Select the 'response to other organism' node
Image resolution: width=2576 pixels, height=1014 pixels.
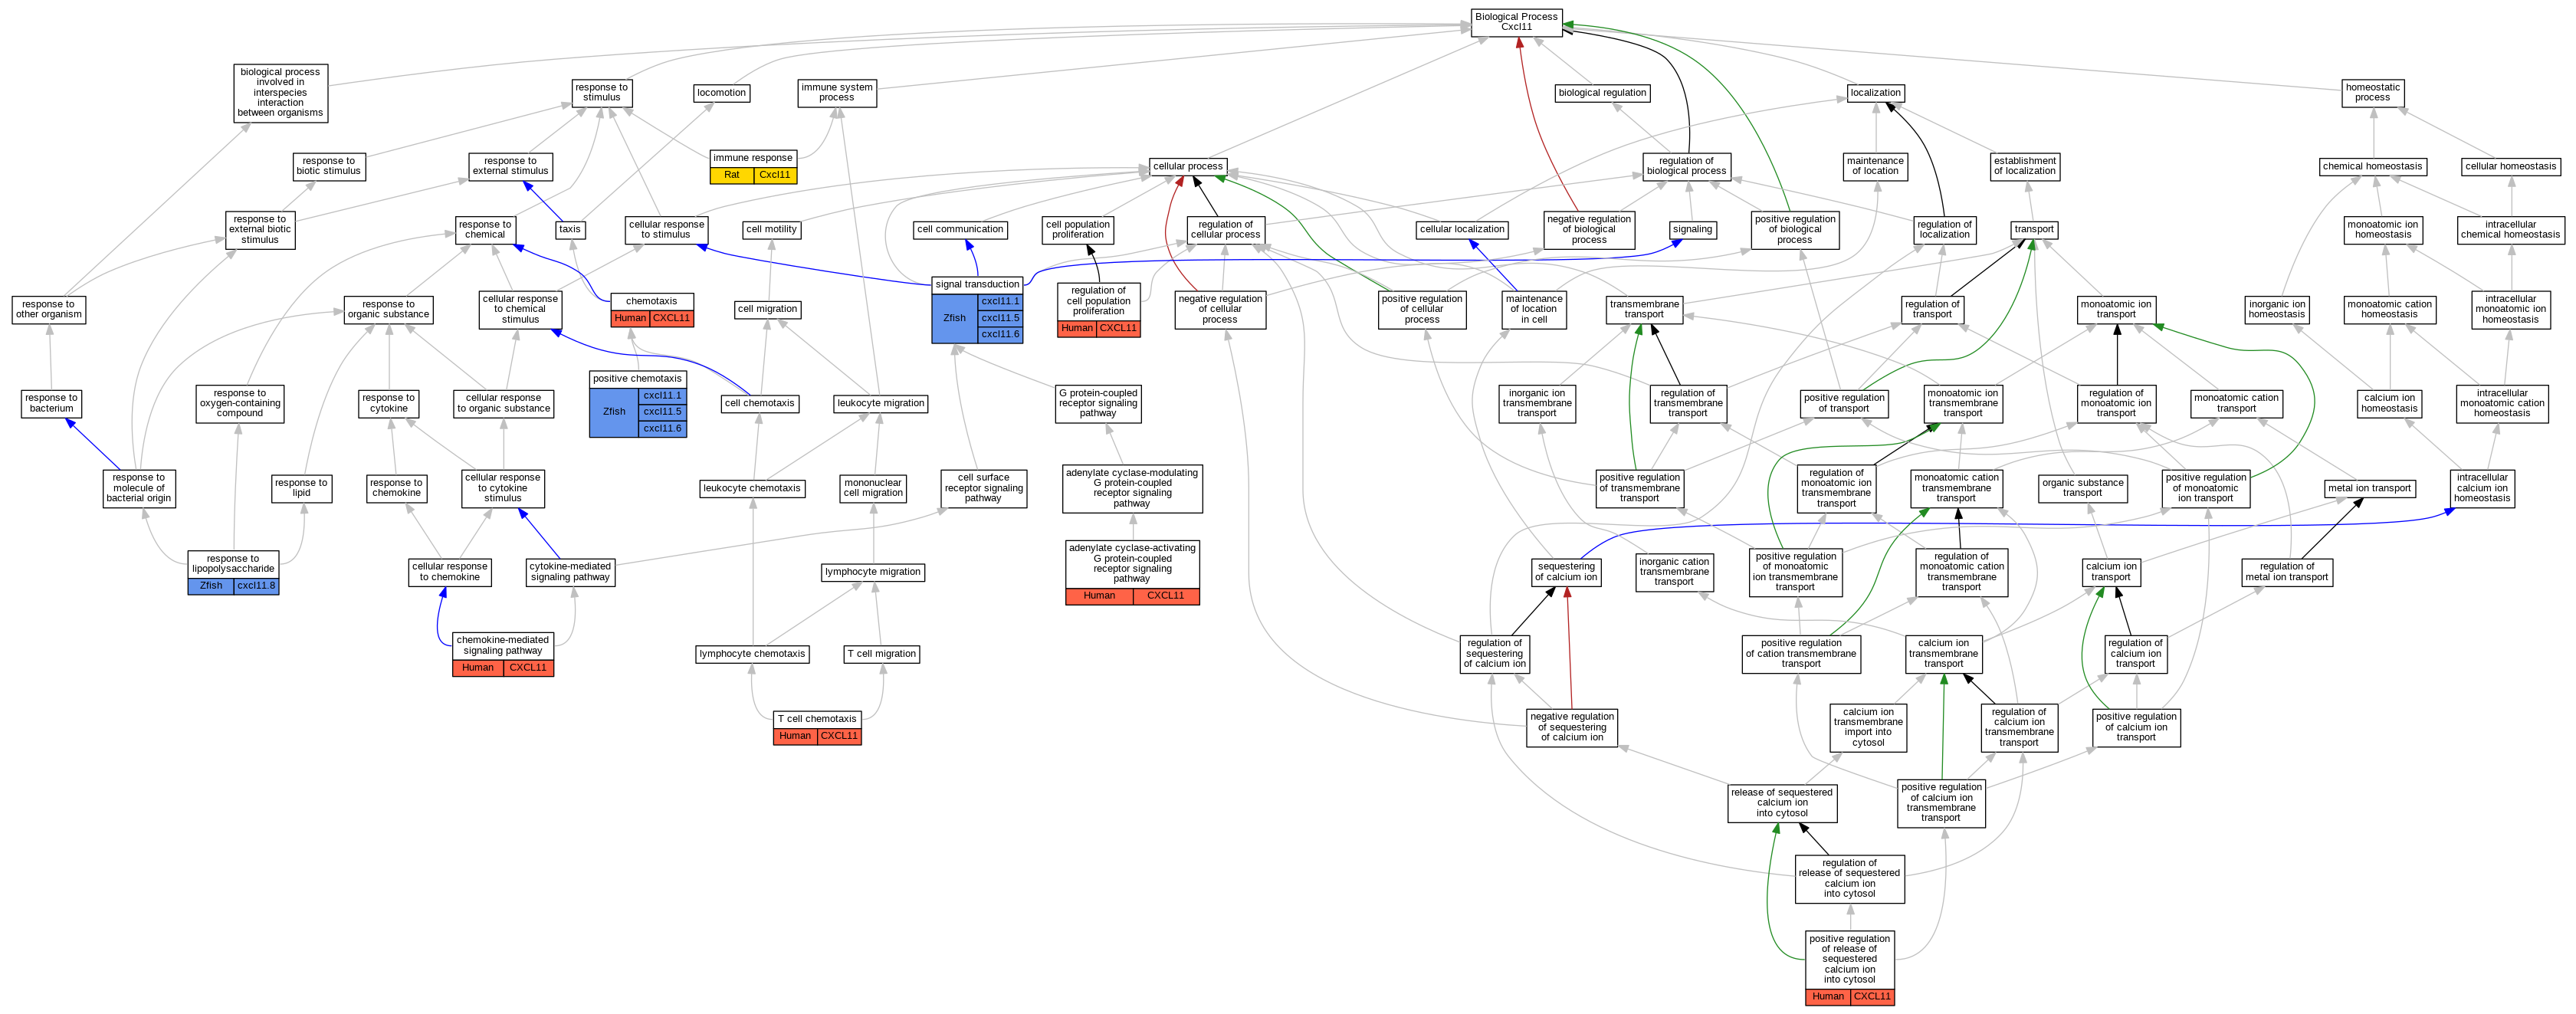pyautogui.click(x=49, y=310)
